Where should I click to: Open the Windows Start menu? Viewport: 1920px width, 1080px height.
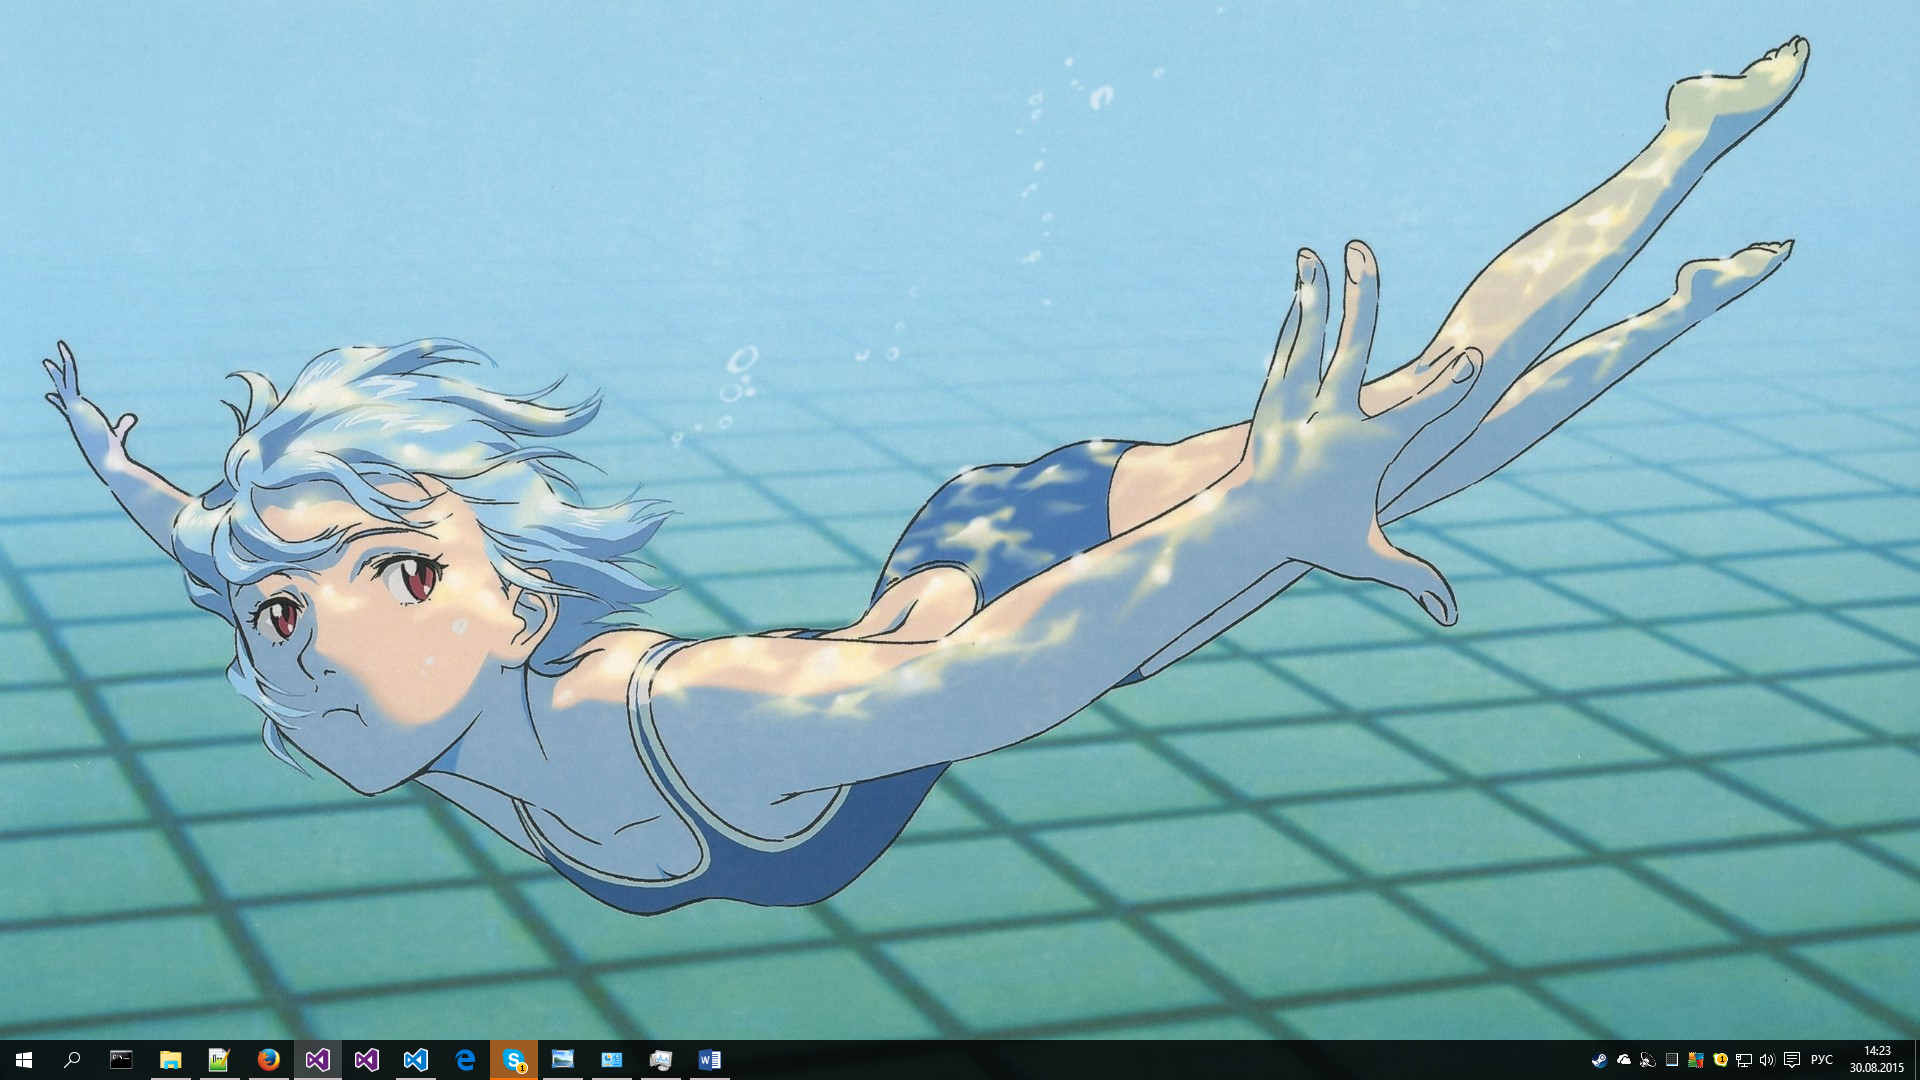coord(24,1060)
